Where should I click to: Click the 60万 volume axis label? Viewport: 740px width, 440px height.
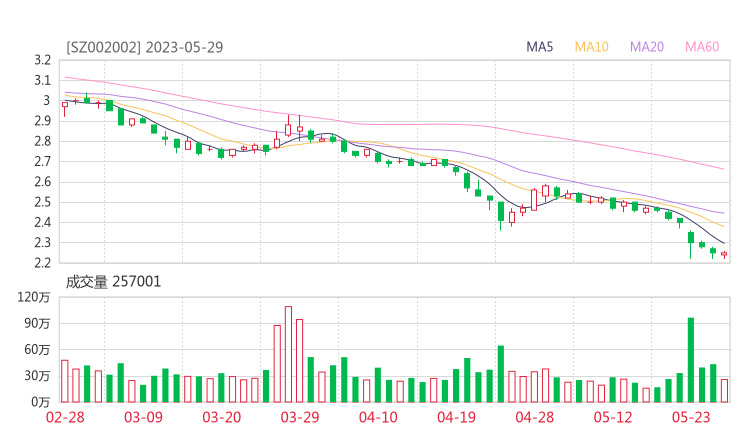click(37, 350)
